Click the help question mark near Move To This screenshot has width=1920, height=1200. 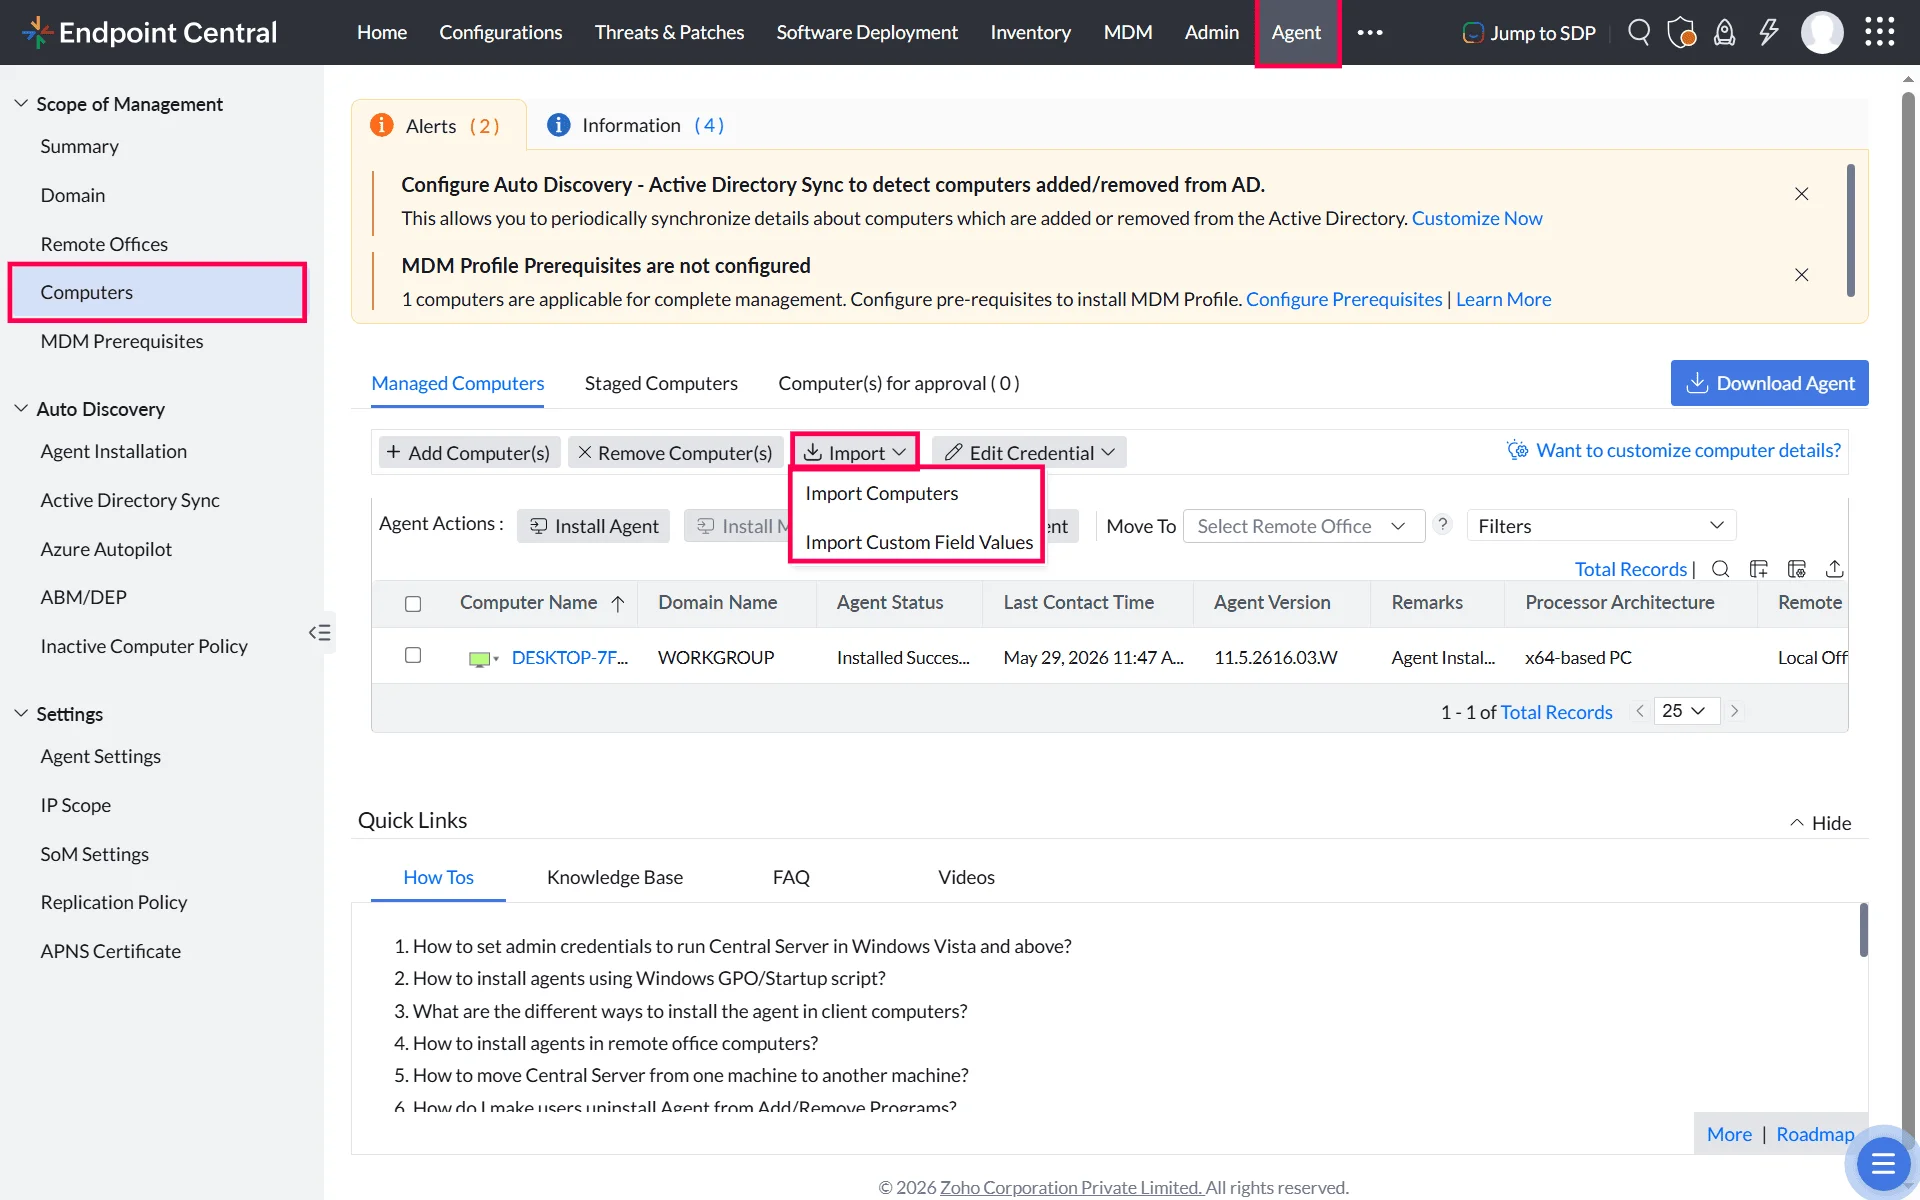(1443, 524)
